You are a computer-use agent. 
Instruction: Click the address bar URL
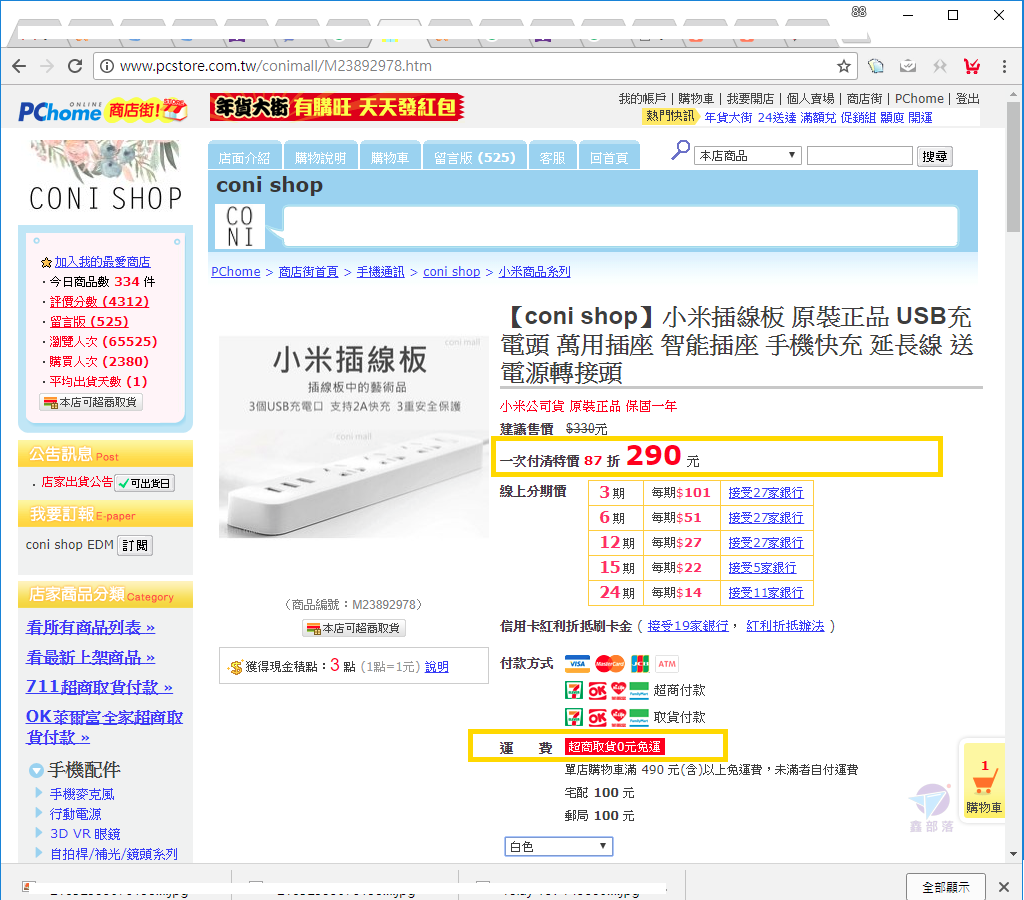click(x=276, y=66)
